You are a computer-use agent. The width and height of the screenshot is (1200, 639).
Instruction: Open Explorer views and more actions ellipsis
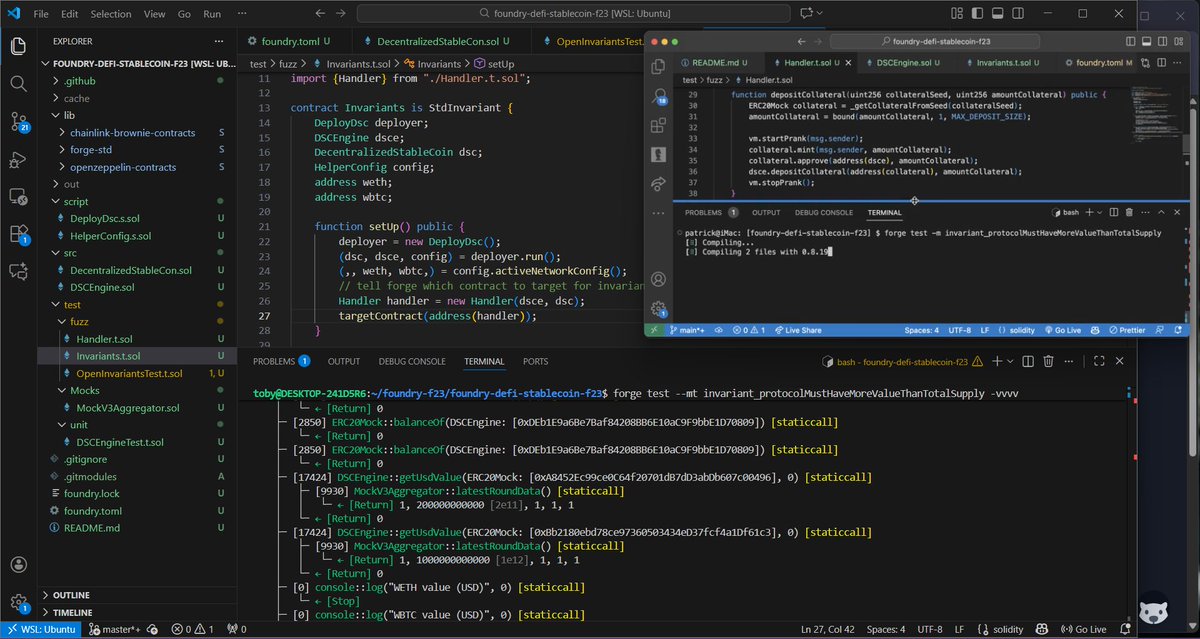click(x=219, y=41)
